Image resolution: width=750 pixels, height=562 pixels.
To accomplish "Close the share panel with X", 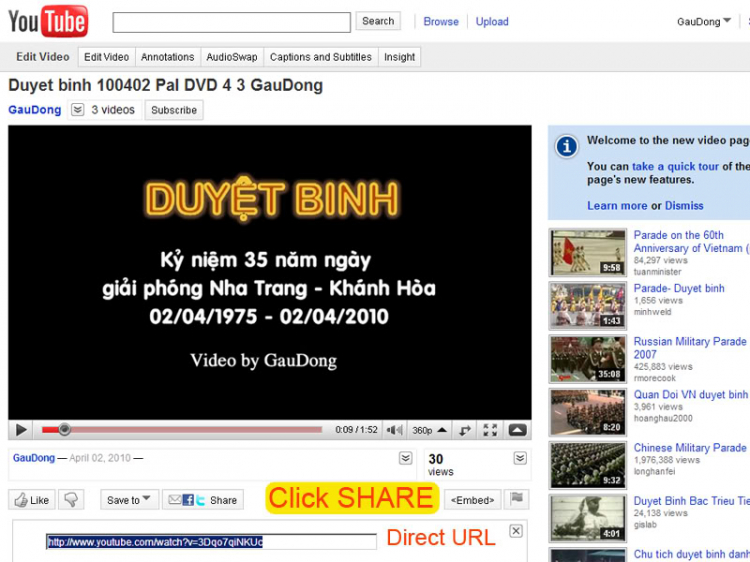I will click(x=516, y=531).
